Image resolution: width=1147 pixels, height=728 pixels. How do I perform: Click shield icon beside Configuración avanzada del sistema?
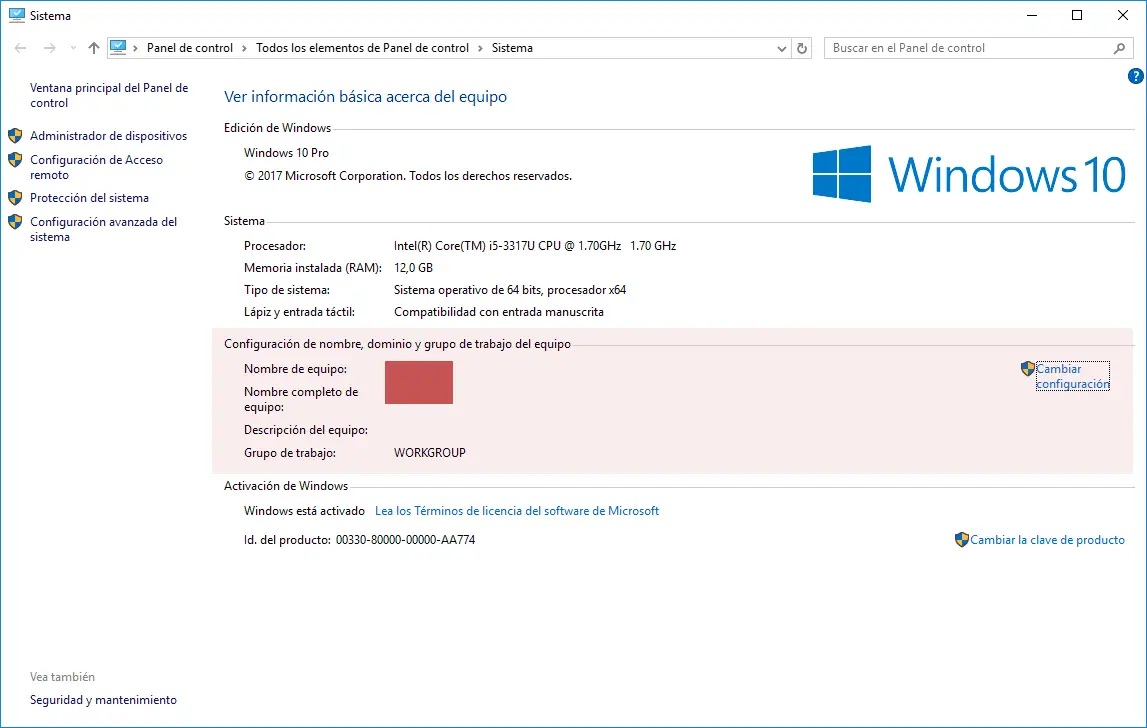(15, 222)
